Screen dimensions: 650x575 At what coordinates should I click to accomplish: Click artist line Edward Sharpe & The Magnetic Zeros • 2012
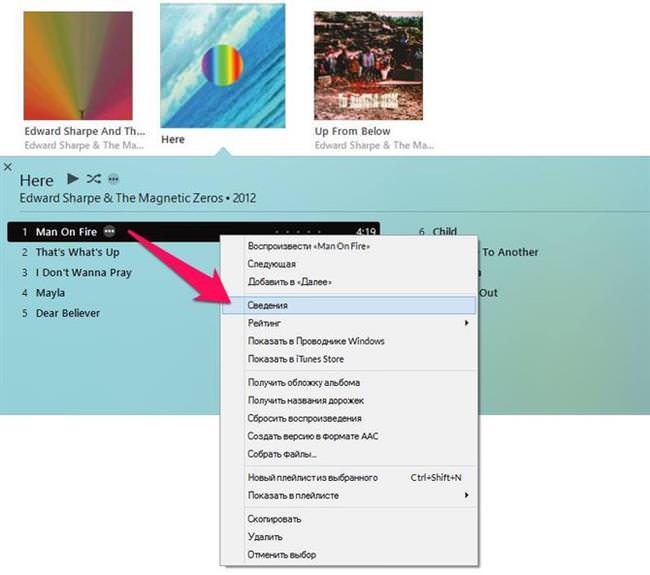pos(138,198)
